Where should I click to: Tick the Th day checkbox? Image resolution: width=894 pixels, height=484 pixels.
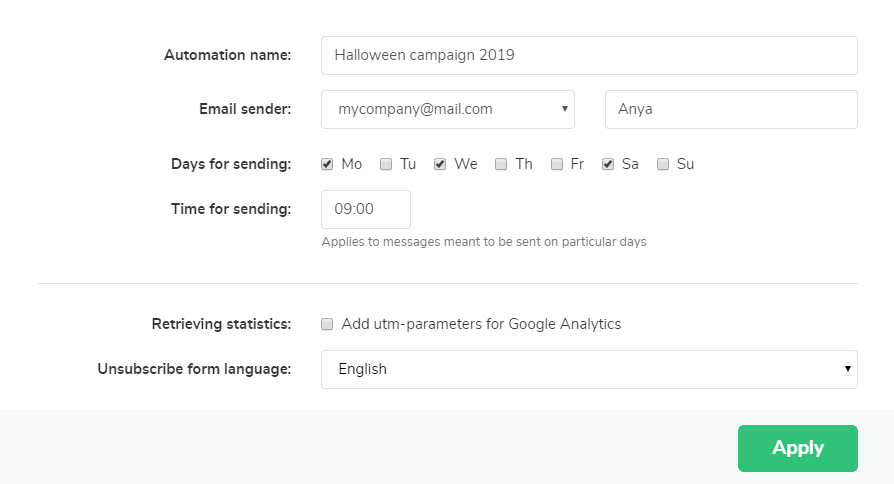click(x=501, y=165)
